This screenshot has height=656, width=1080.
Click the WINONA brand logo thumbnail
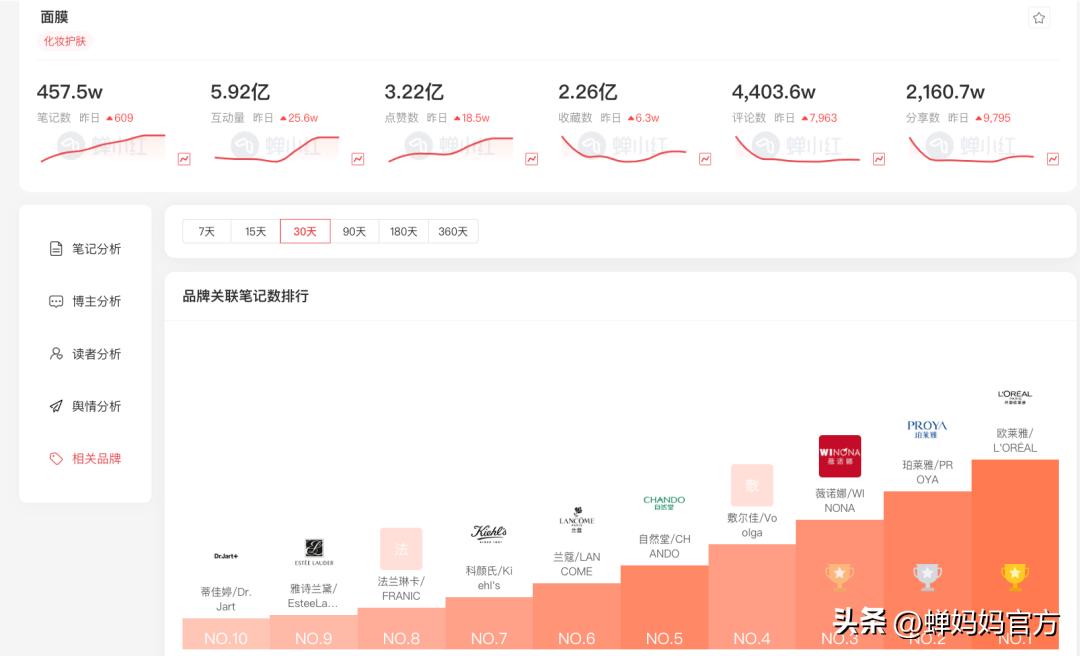tap(839, 457)
